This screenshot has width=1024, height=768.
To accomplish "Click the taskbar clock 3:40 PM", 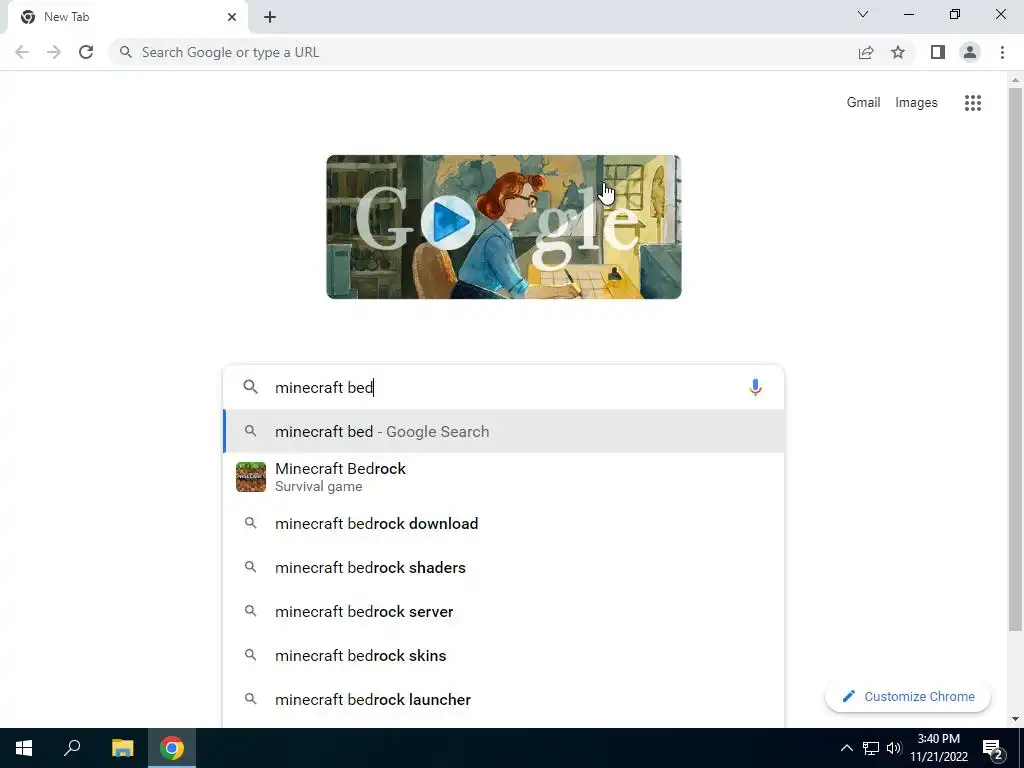I will point(938,748).
